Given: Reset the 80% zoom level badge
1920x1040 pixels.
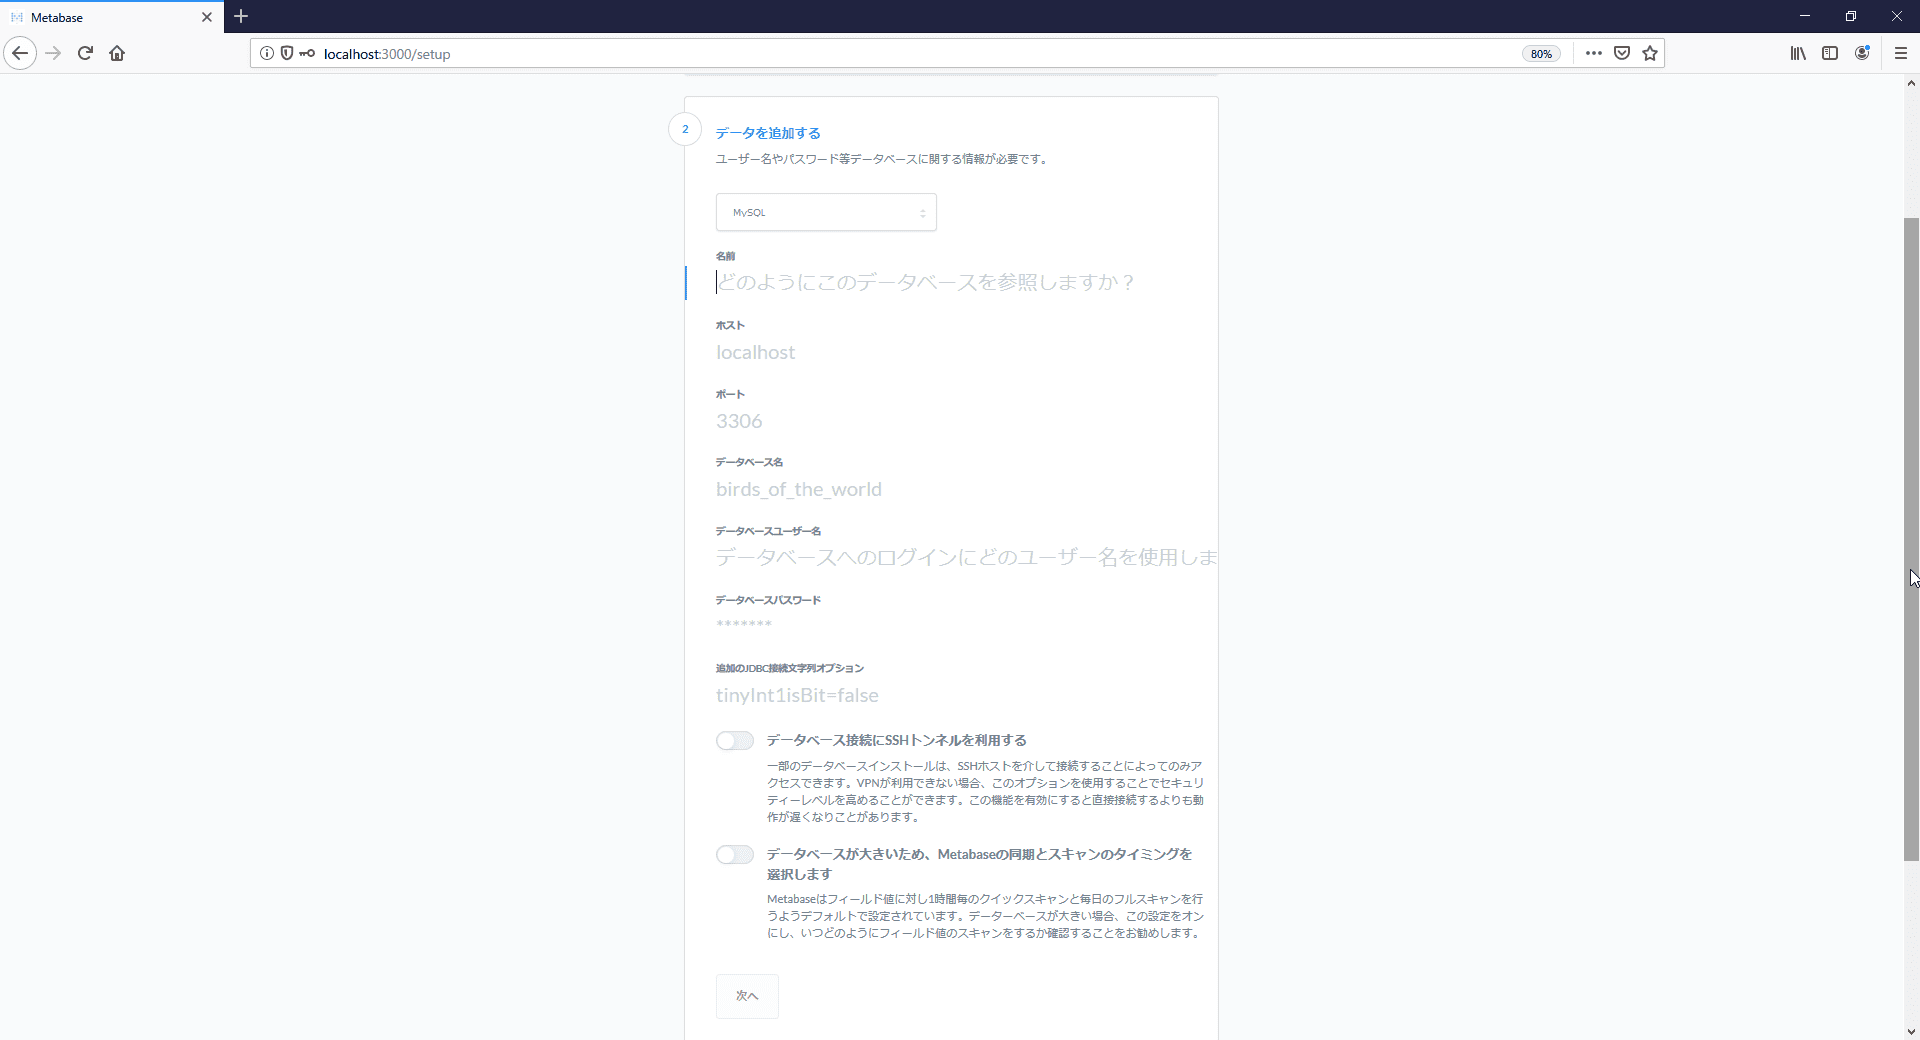Looking at the screenshot, I should [1541, 54].
